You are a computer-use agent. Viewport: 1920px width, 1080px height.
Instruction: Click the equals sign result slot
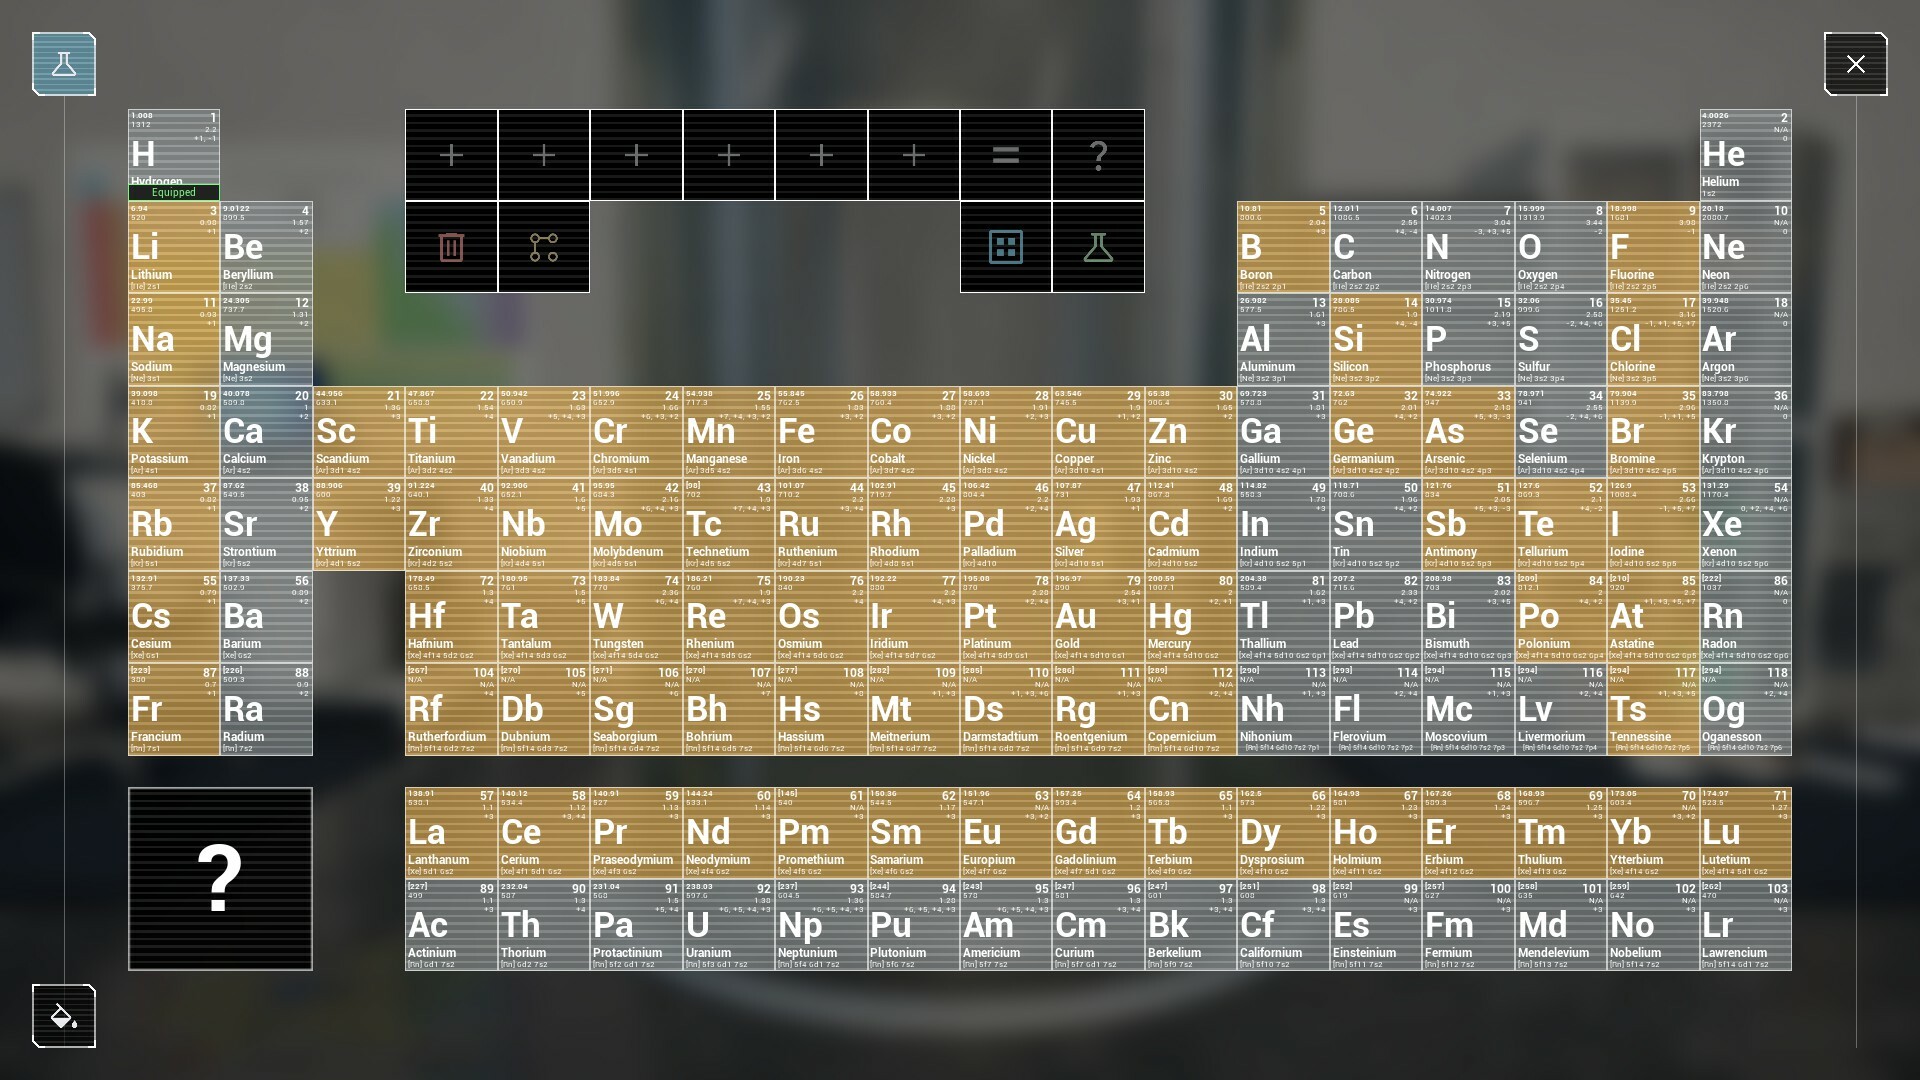[x=1005, y=155]
